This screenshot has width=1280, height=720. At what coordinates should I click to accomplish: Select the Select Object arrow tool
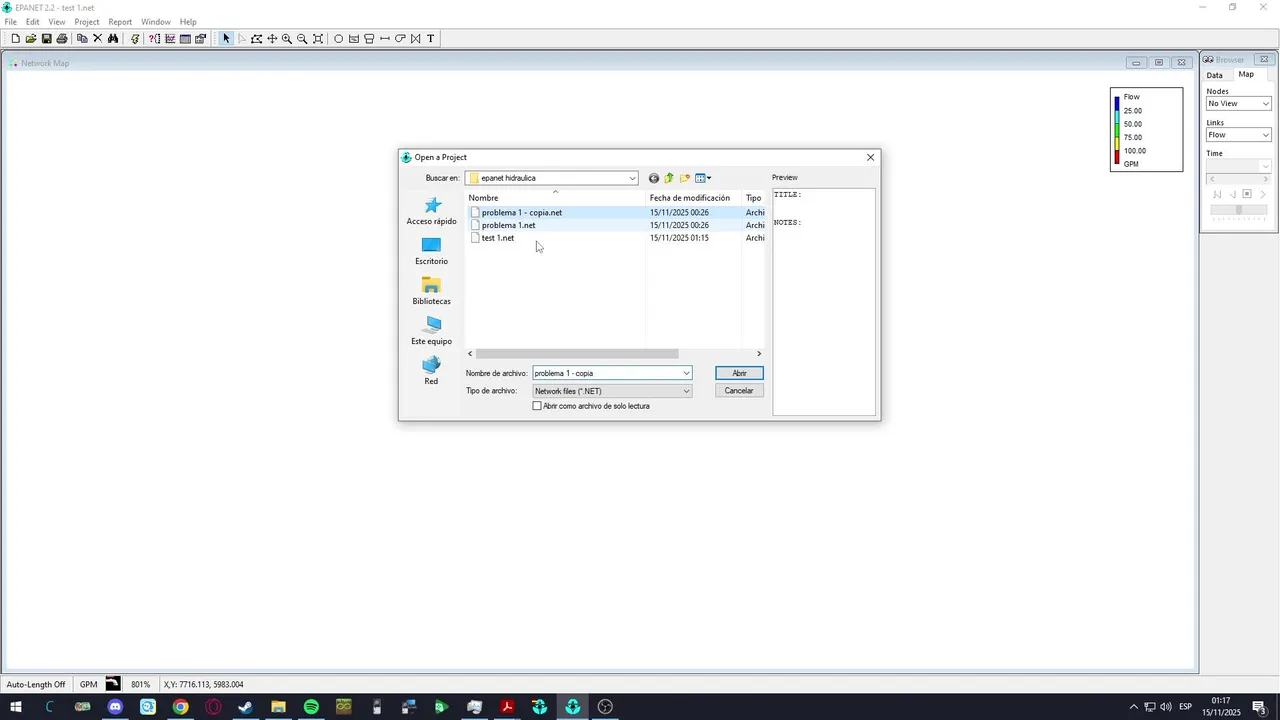point(226,39)
